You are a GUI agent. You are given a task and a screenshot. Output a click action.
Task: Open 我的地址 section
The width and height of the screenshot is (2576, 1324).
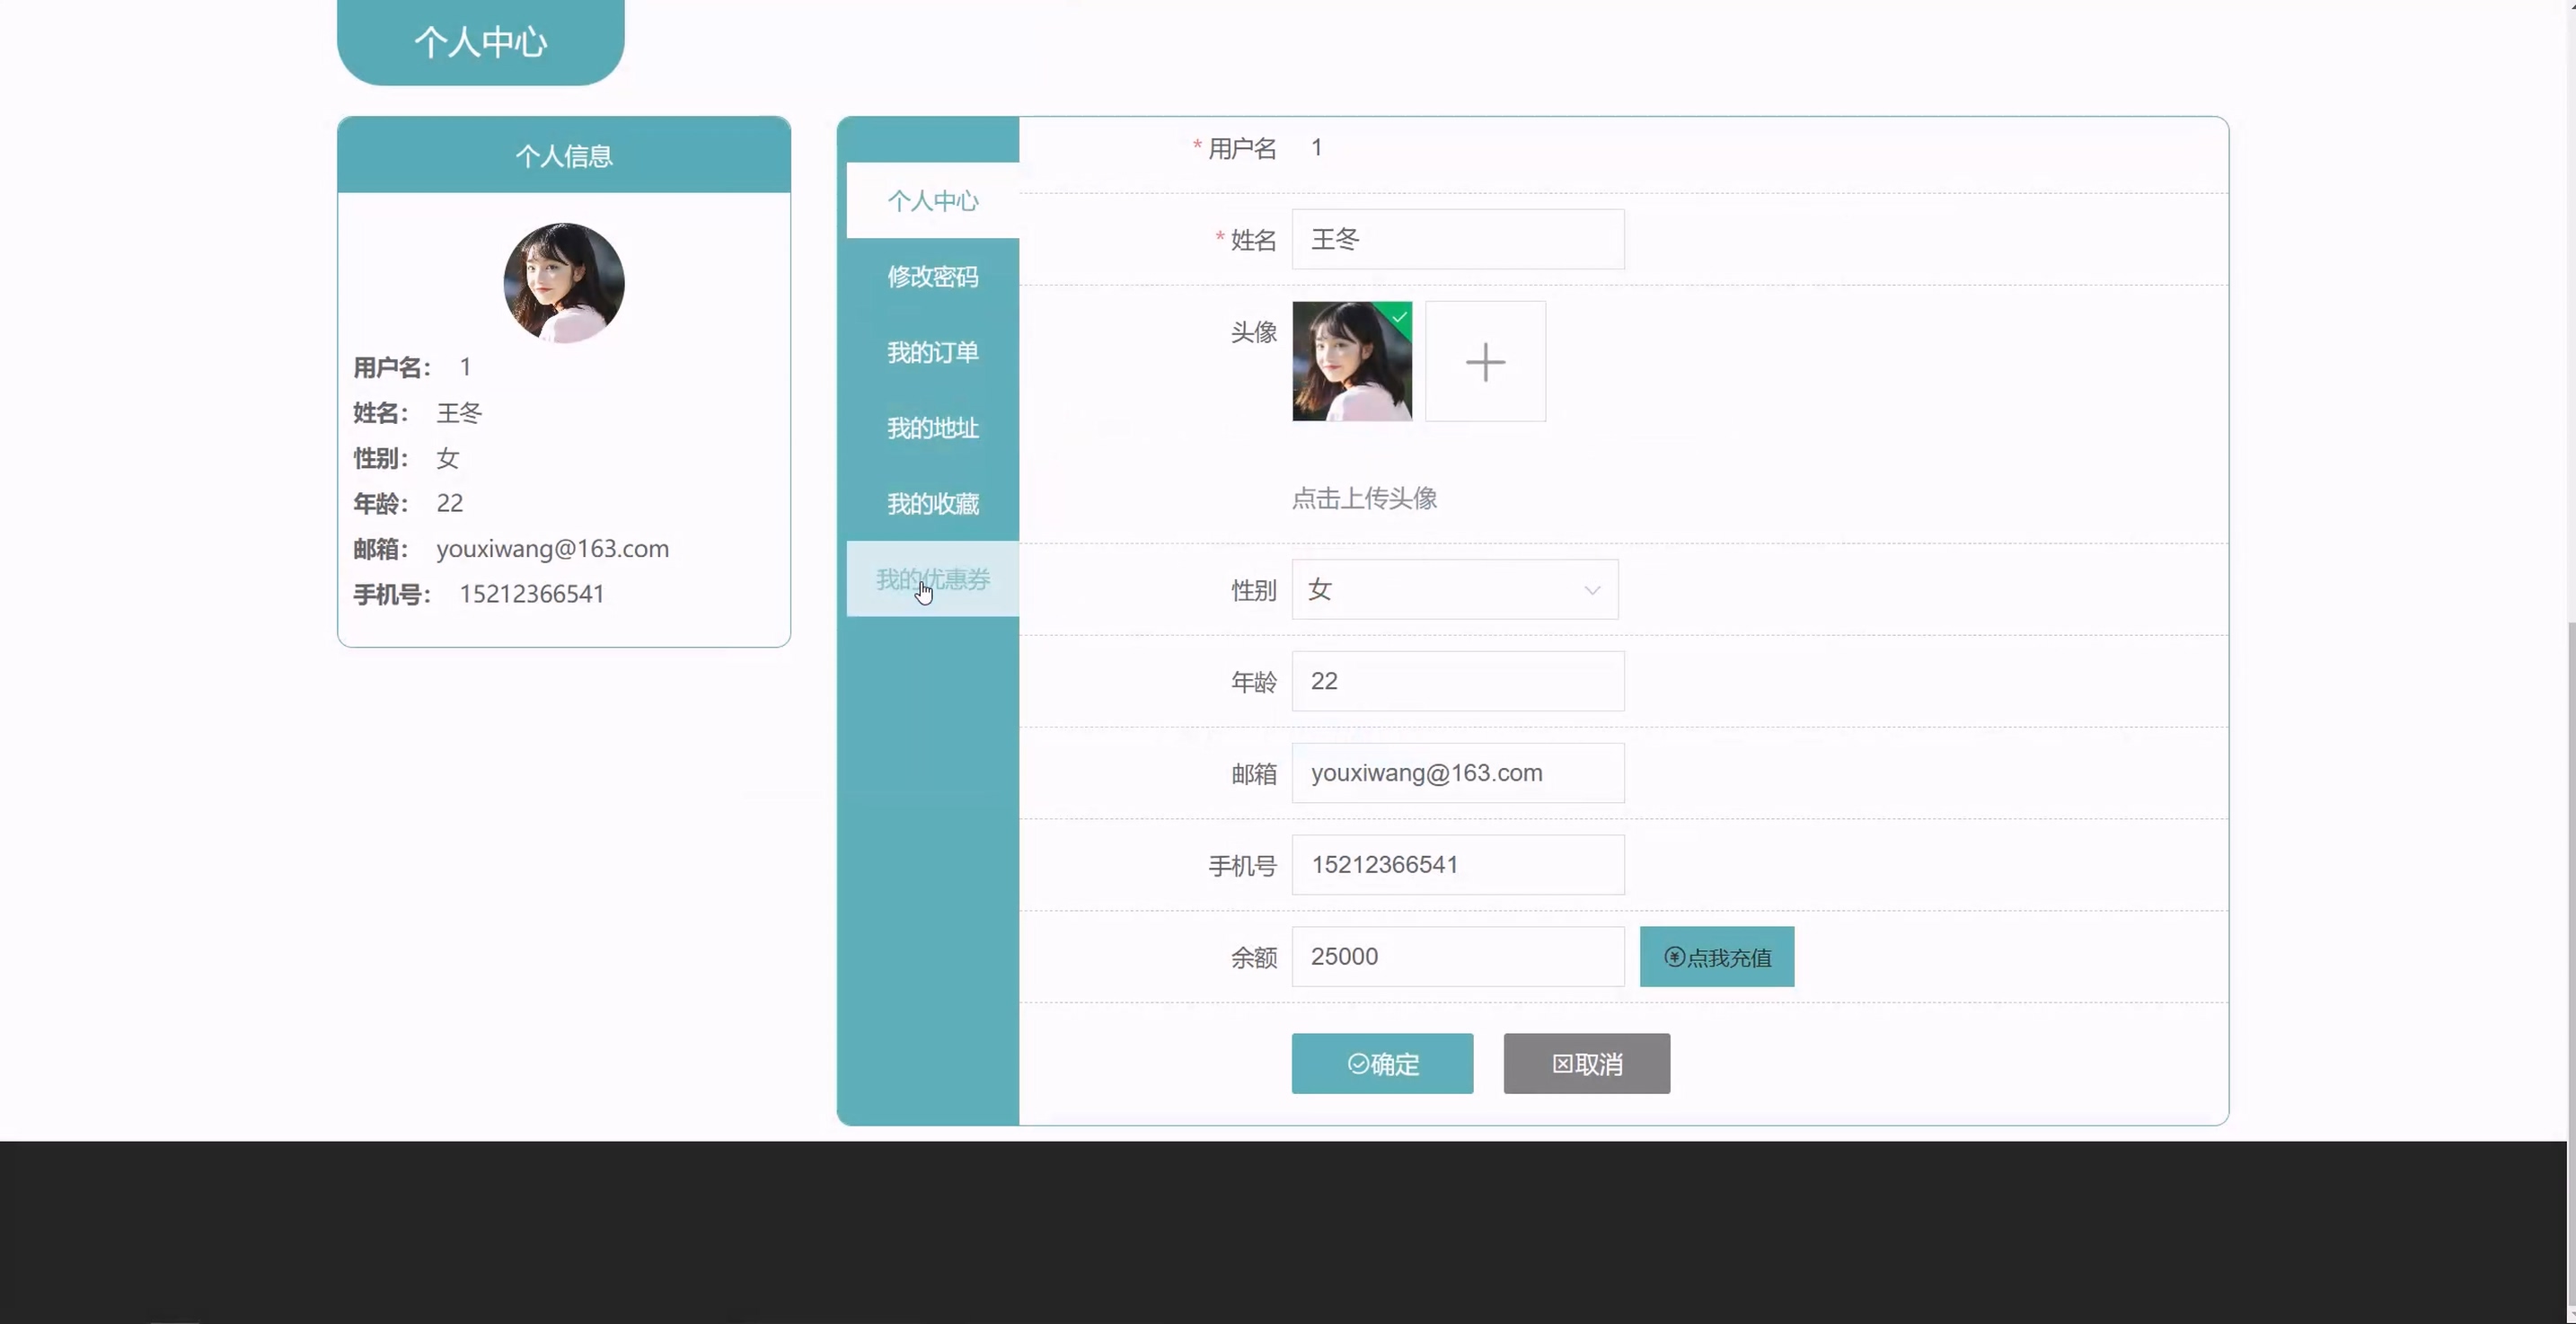coord(932,428)
